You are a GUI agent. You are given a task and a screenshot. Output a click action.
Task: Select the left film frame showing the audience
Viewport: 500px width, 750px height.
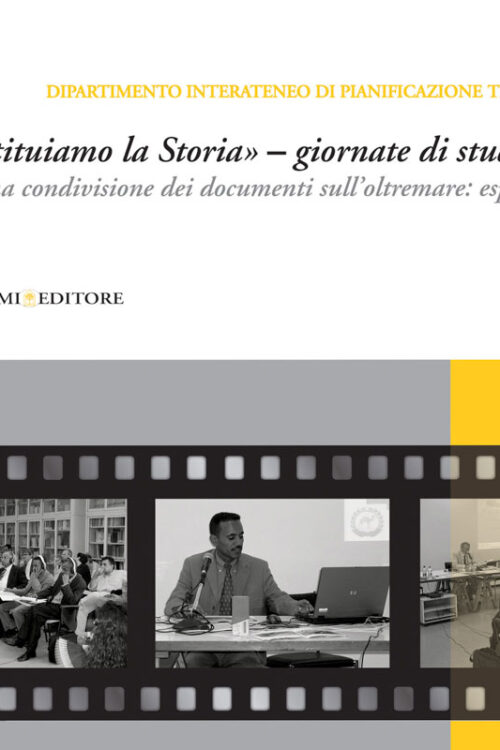coord(63,583)
